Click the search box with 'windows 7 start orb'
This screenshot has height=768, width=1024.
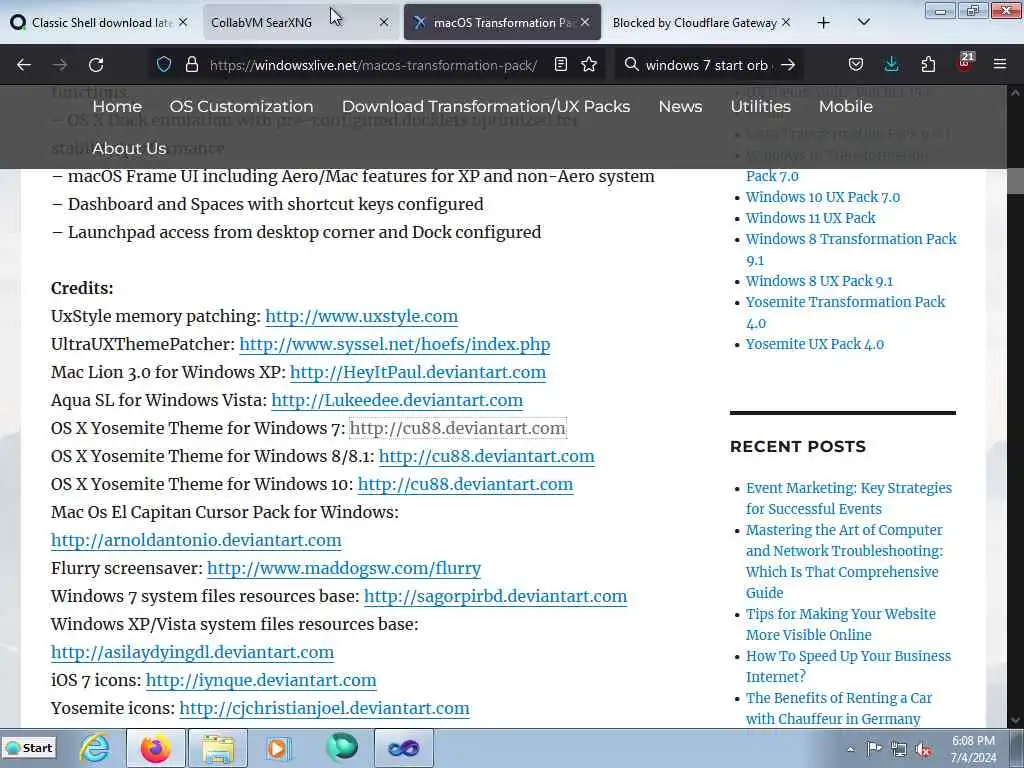click(707, 65)
